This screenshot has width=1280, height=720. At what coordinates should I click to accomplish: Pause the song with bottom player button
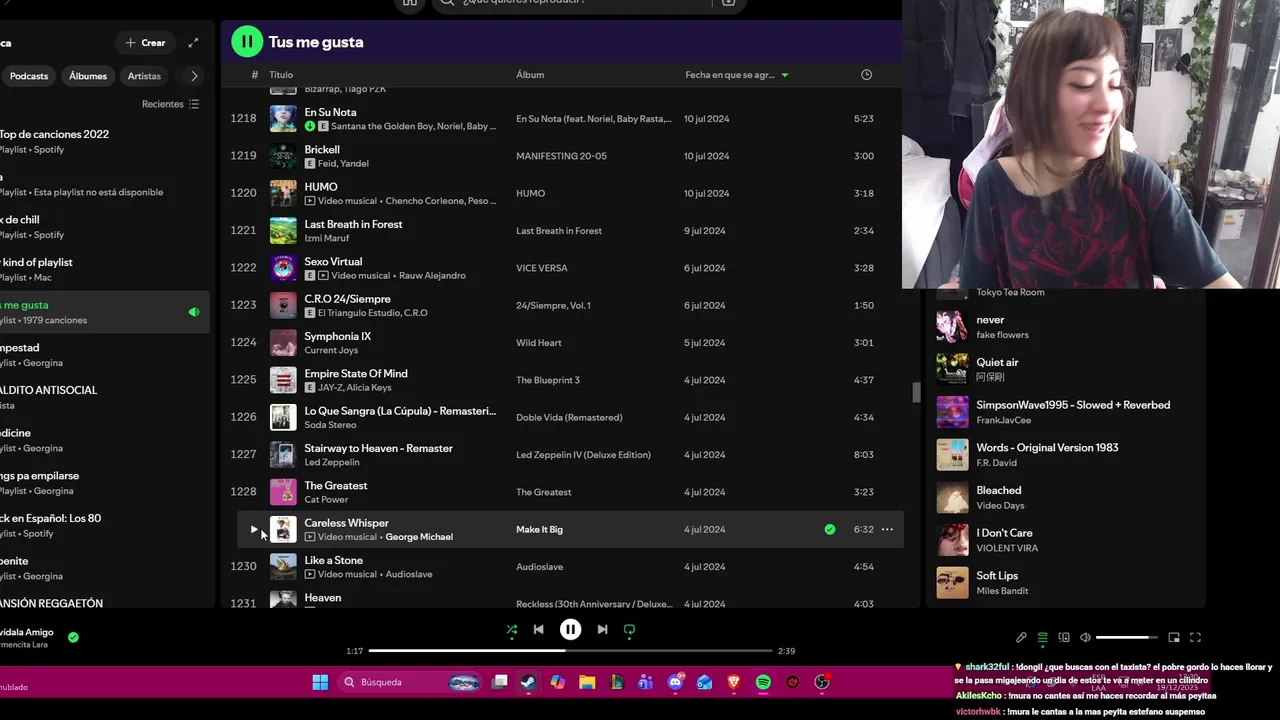570,630
